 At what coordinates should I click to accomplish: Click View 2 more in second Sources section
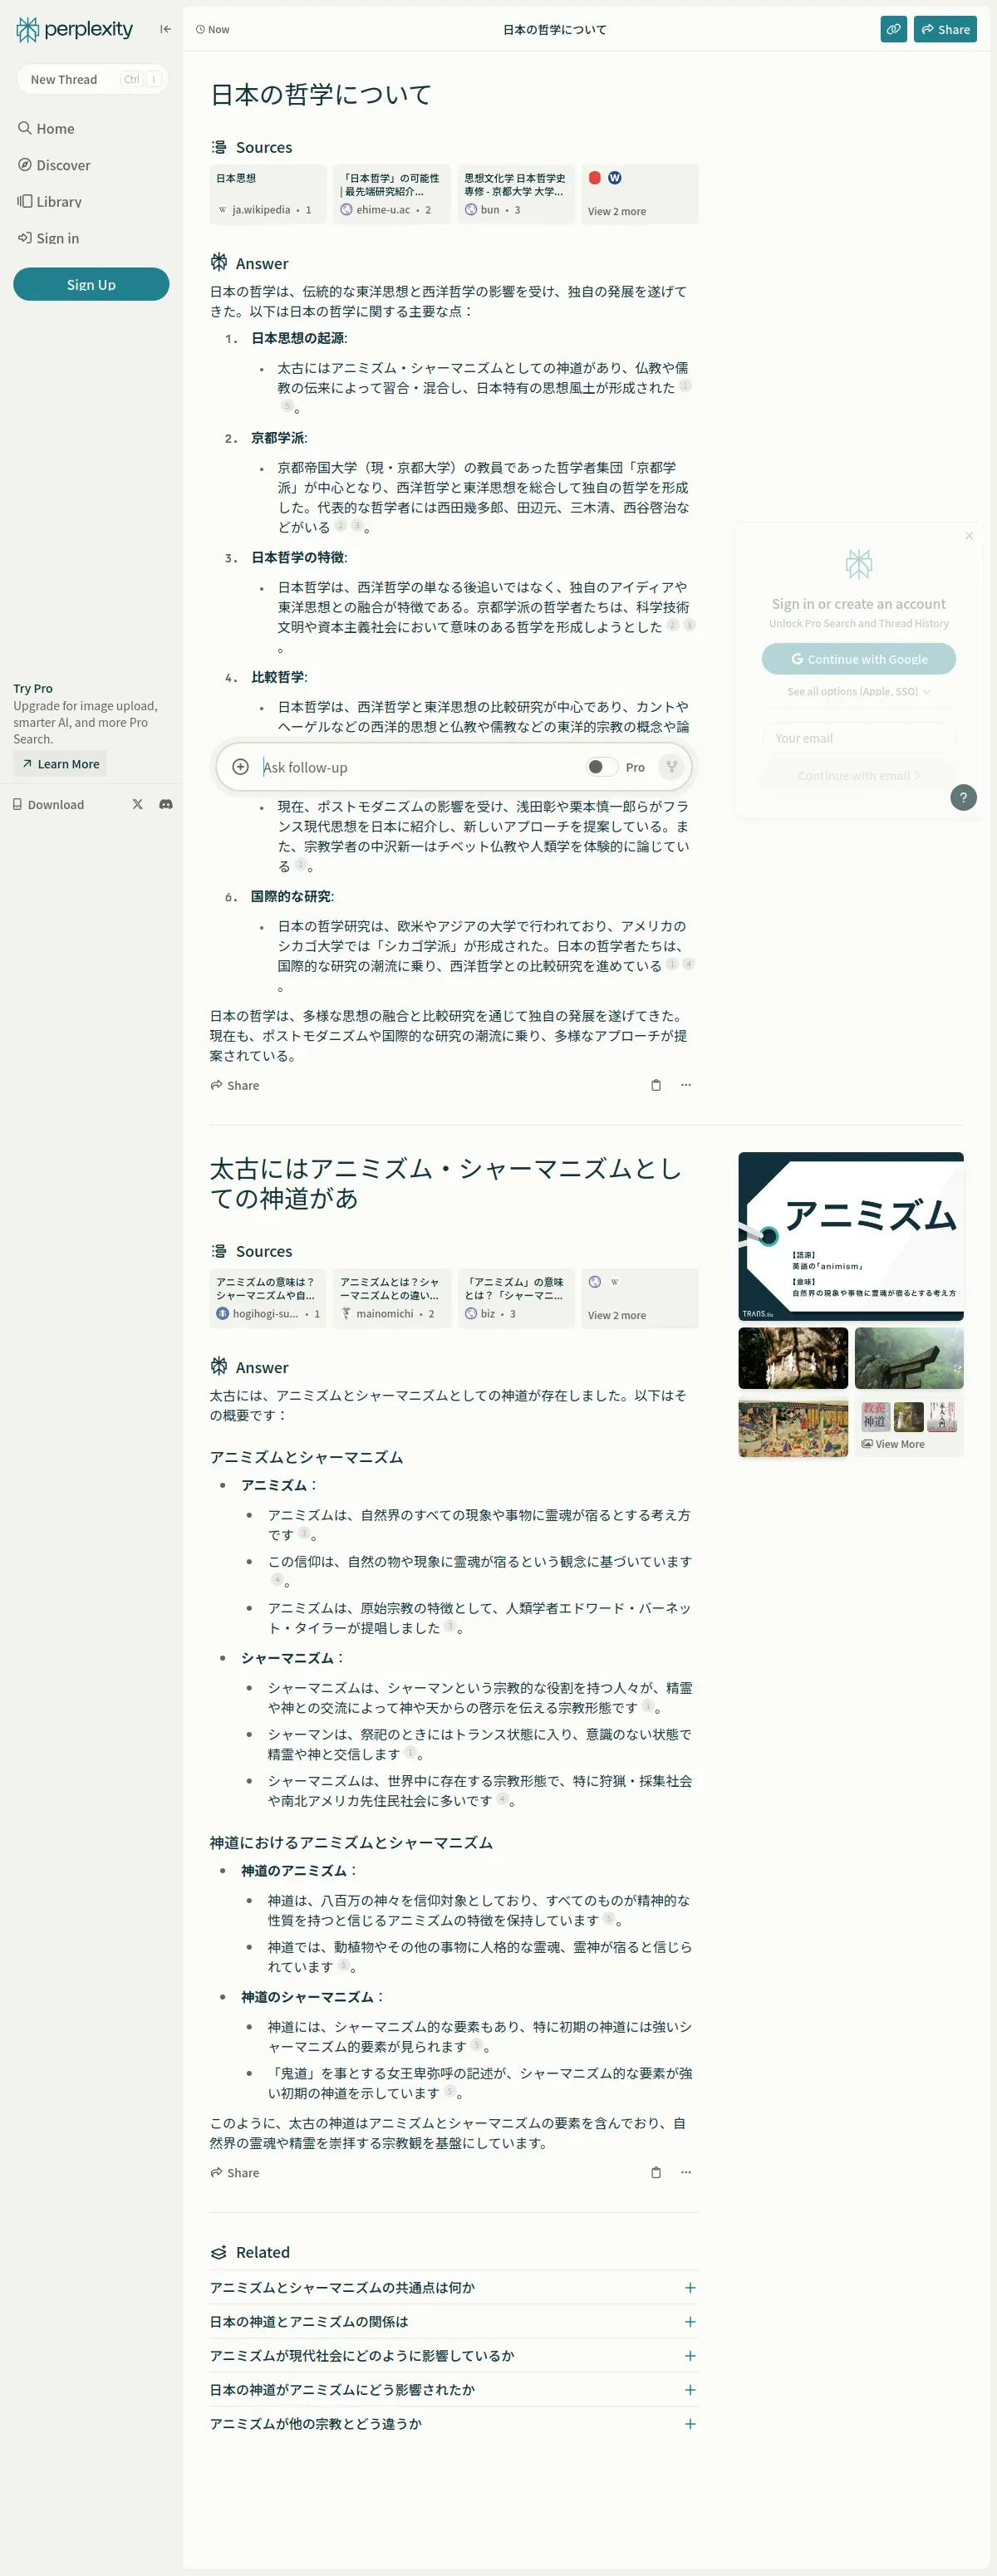tap(640, 1298)
